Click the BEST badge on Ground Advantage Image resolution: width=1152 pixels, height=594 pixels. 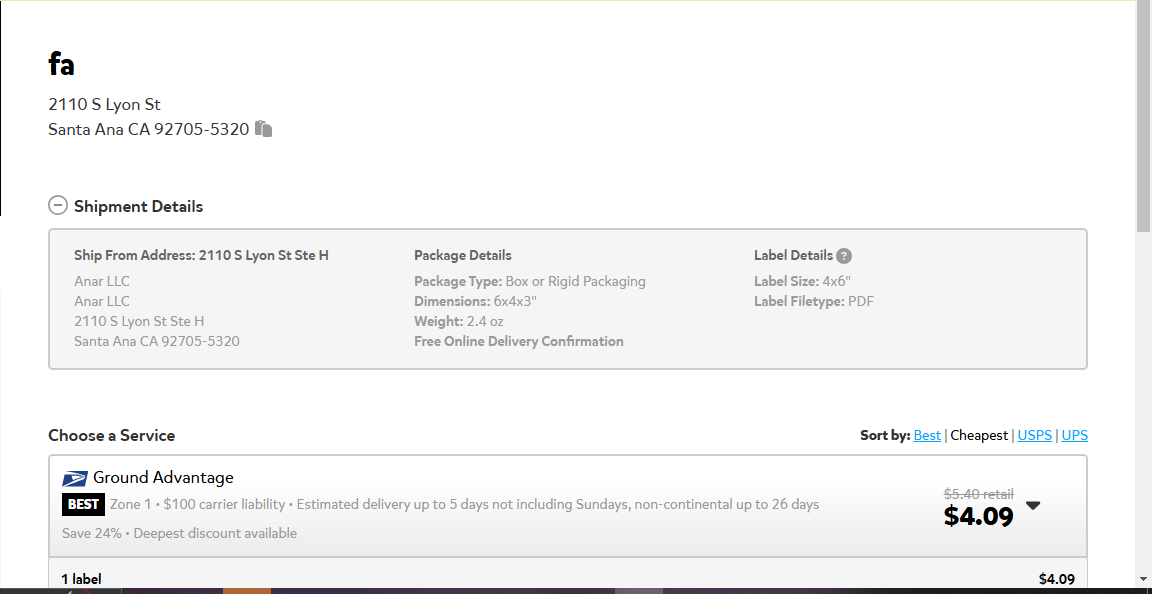[x=83, y=505]
